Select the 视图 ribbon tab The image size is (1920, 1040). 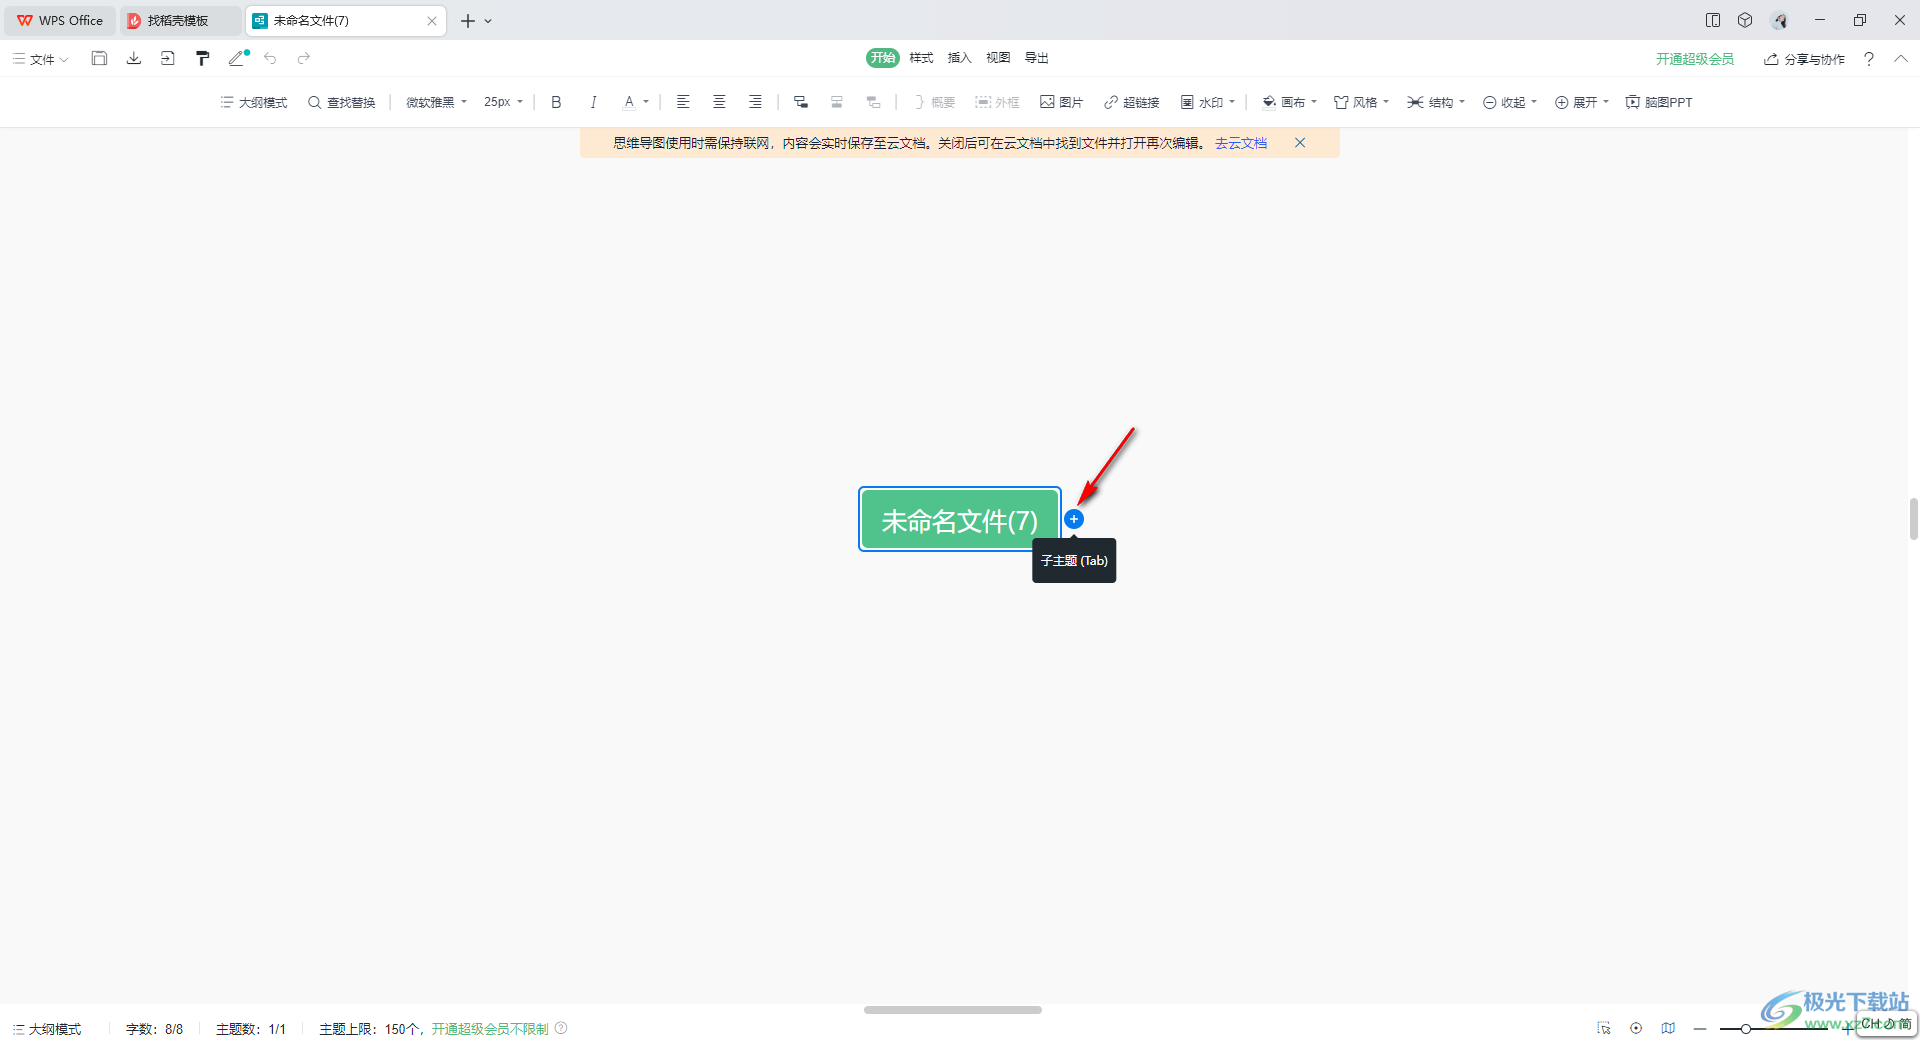[x=998, y=58]
